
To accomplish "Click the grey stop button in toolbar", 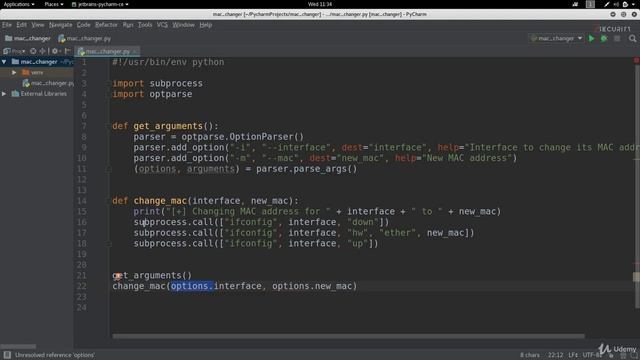I will 617,38.
